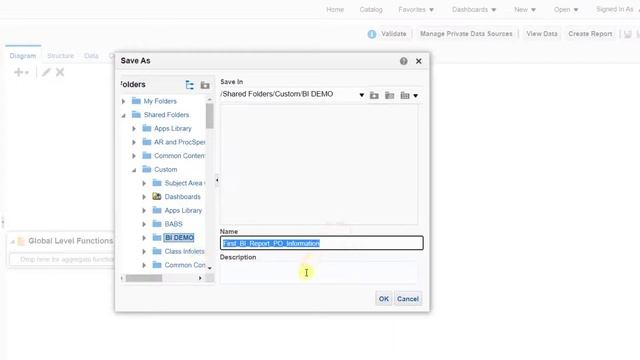This screenshot has width=640, height=360.
Task: Open the Save In path dropdown
Action: click(x=361, y=95)
